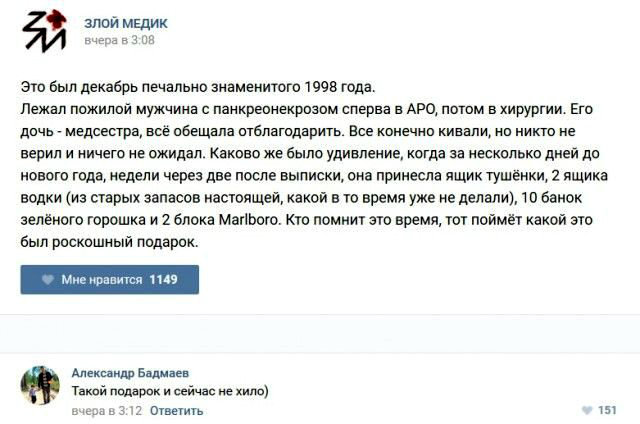Open the ЗЛОЙ МЕДИК group logo avatar

coord(44,30)
